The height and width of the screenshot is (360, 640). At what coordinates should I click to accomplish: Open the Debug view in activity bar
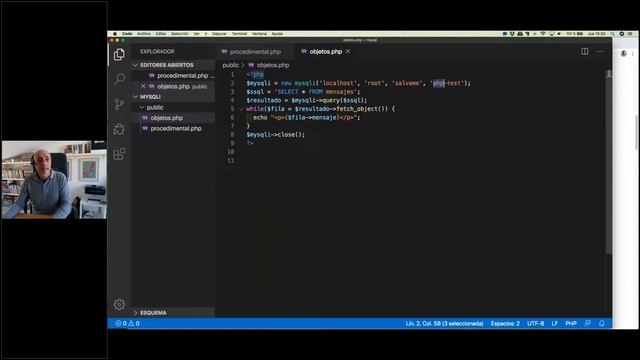coord(119,129)
